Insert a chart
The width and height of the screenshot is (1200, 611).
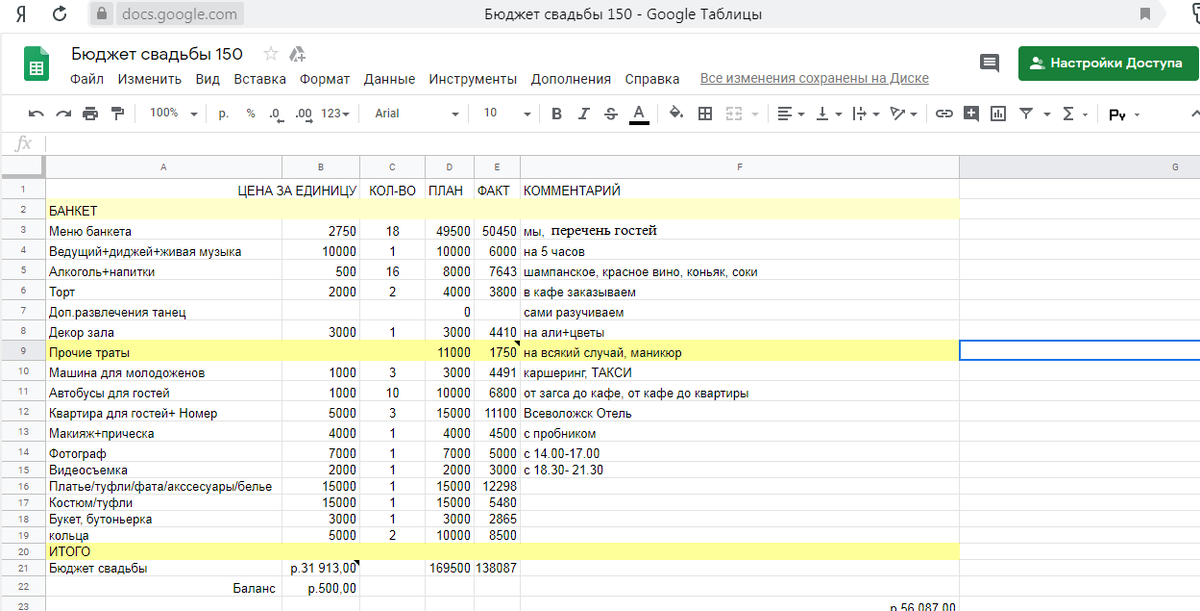point(998,114)
